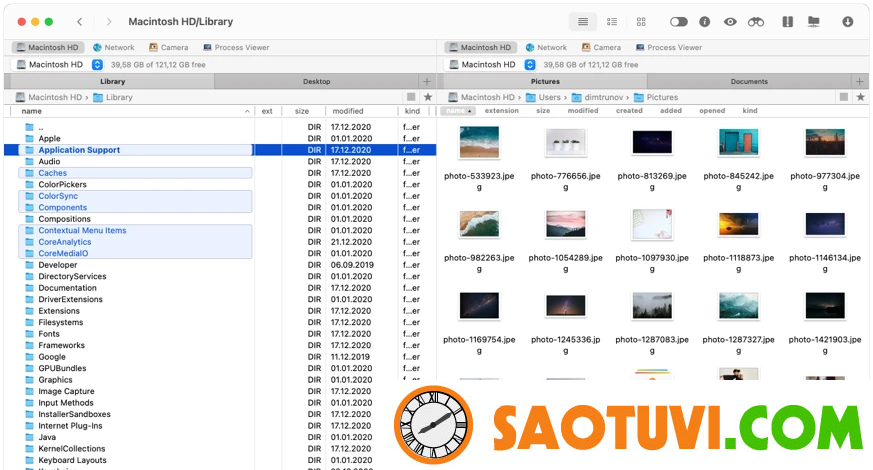Switch to the Documents tab in right pane
This screenshot has width=873, height=470.
748,81
